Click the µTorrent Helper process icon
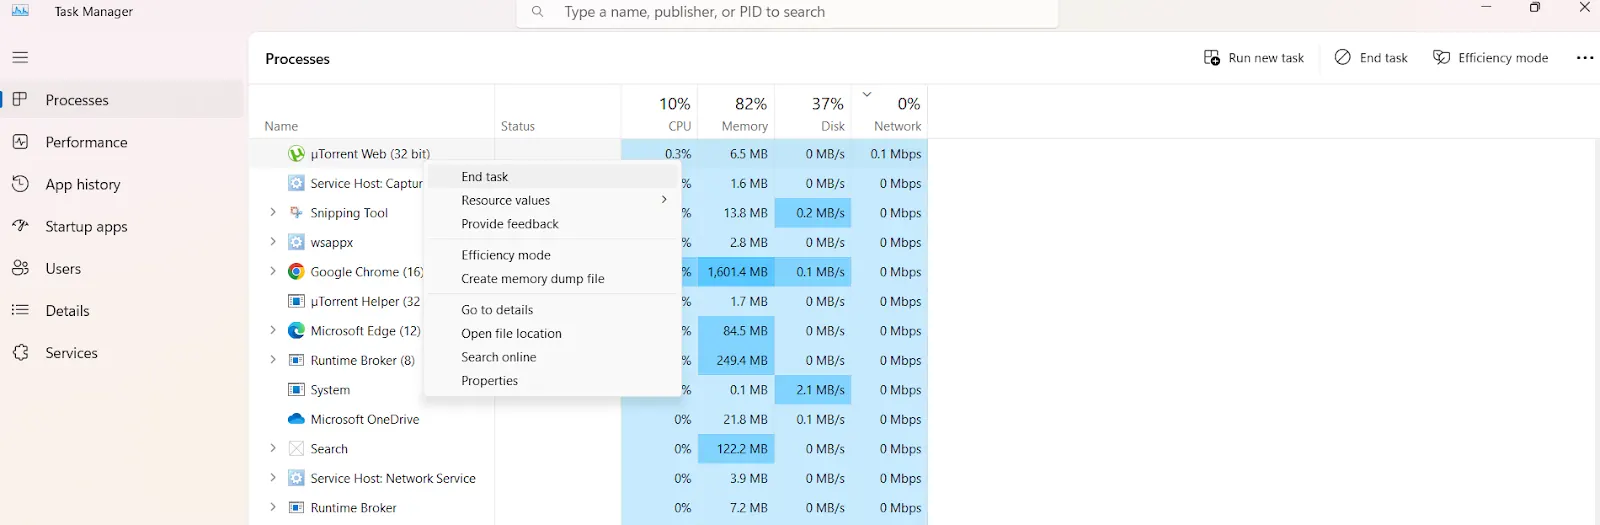1600x525 pixels. pyautogui.click(x=296, y=301)
